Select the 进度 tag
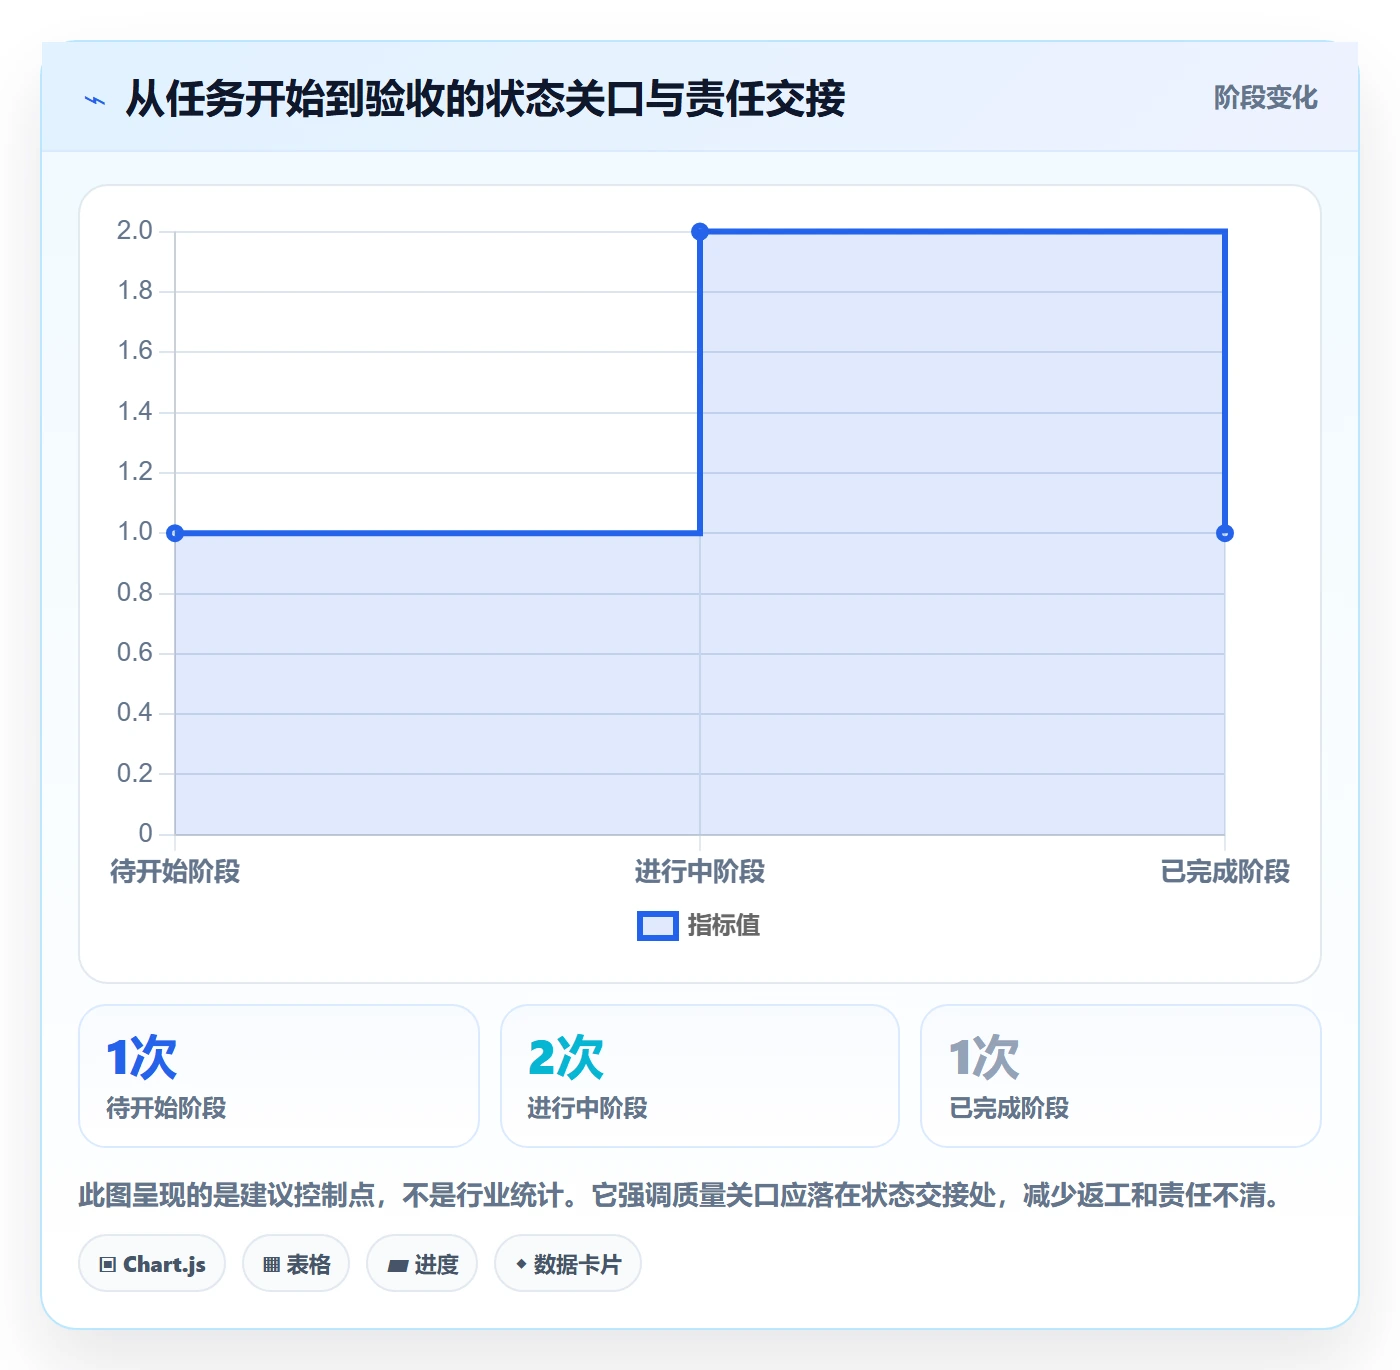Screen dimensions: 1400x1370 422,1264
